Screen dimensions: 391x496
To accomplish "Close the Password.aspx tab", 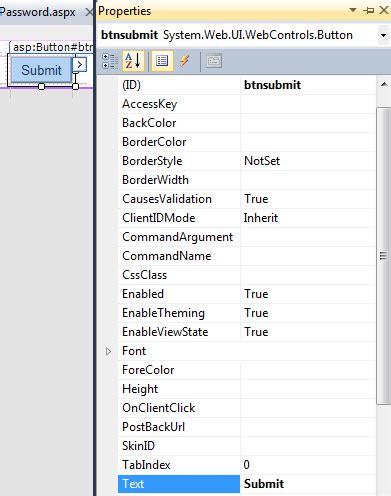I will (89, 13).
